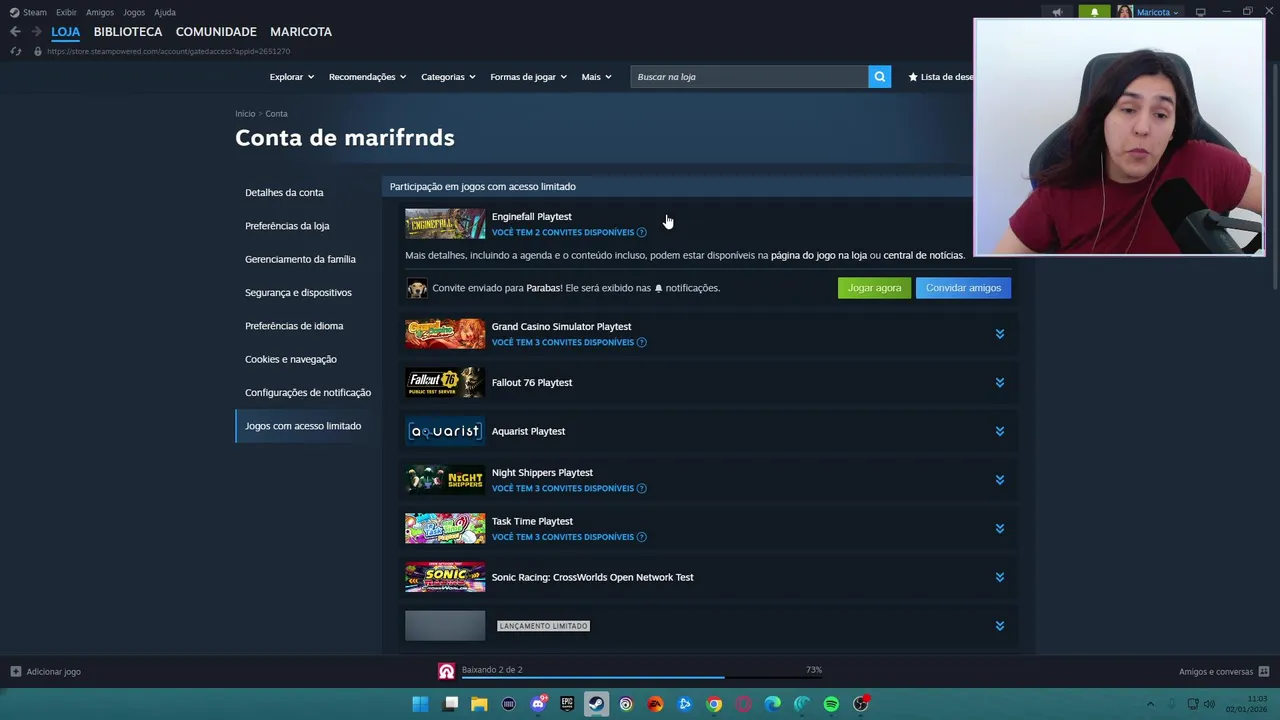Open Detalhes da conta sidebar item
The width and height of the screenshot is (1280, 720).
(284, 193)
